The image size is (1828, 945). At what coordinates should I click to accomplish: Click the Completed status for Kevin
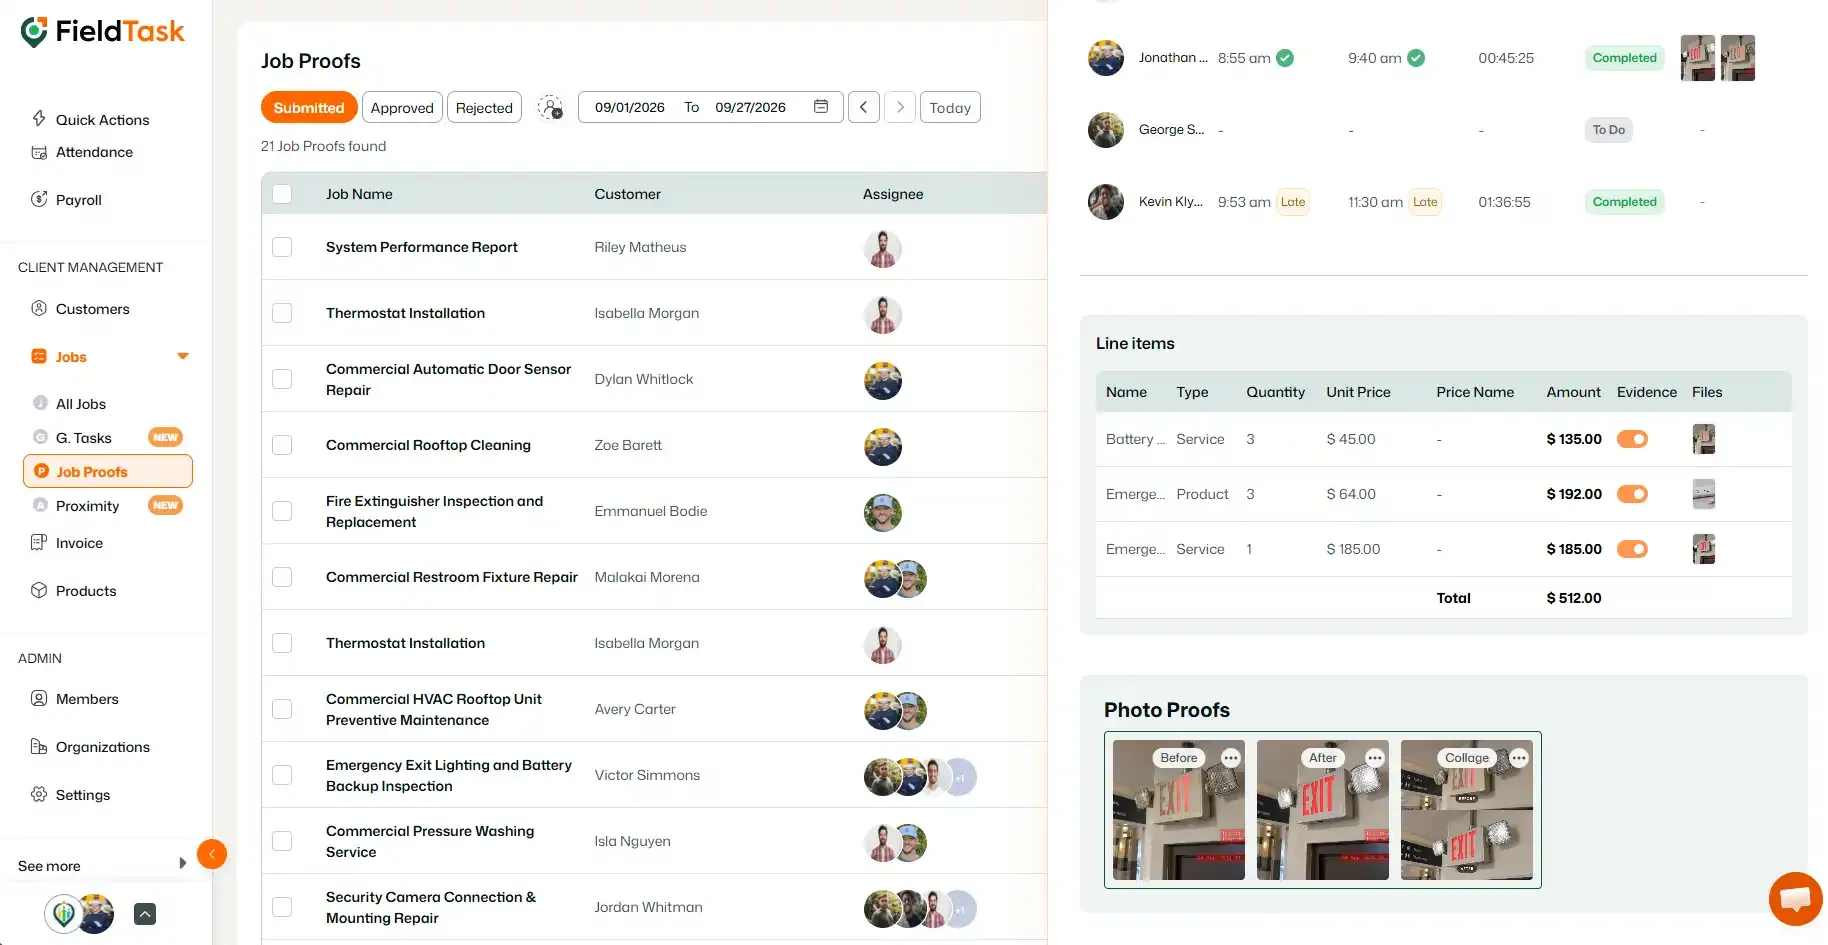(x=1624, y=202)
